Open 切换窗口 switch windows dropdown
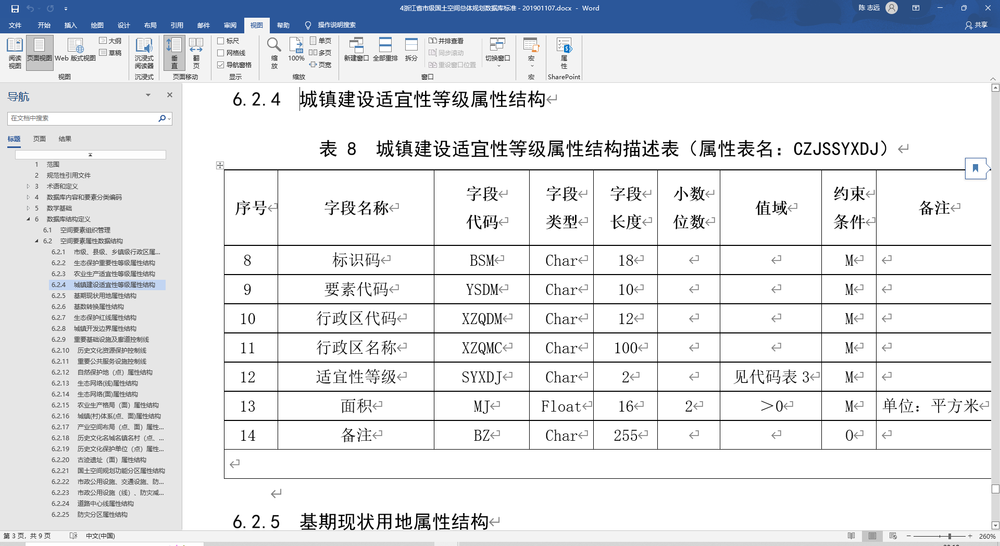The image size is (1000, 546). (x=497, y=53)
